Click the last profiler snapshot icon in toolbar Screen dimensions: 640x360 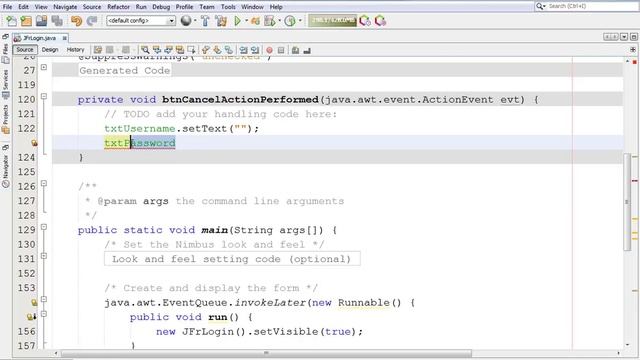tap(380, 21)
